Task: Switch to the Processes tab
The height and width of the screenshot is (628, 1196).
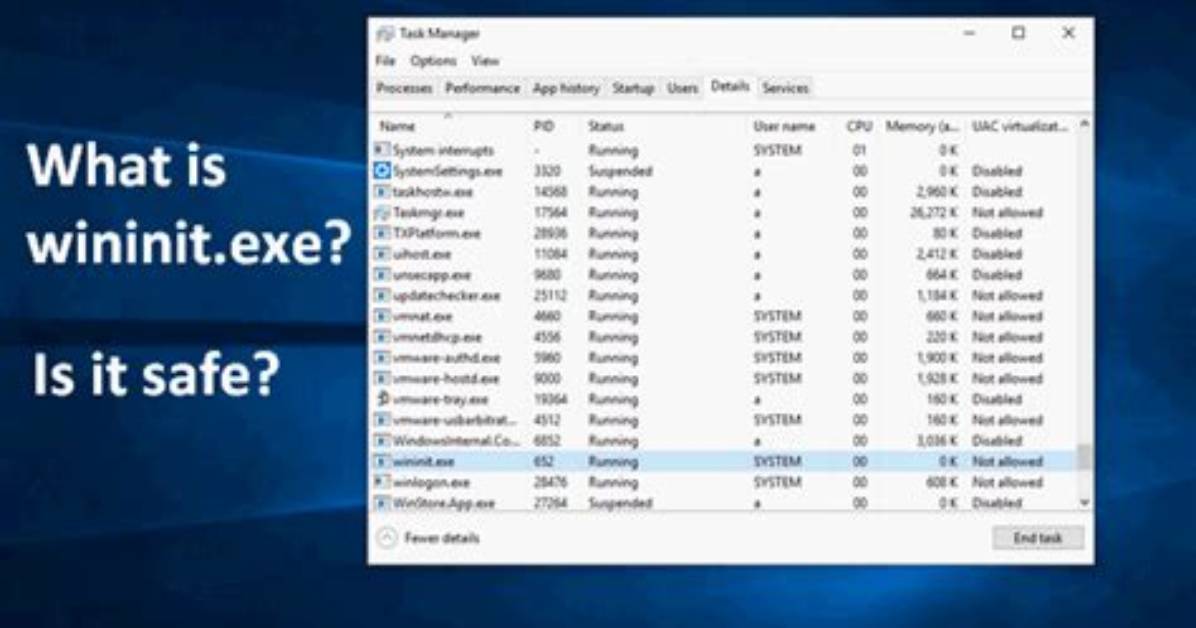Action: coord(404,88)
